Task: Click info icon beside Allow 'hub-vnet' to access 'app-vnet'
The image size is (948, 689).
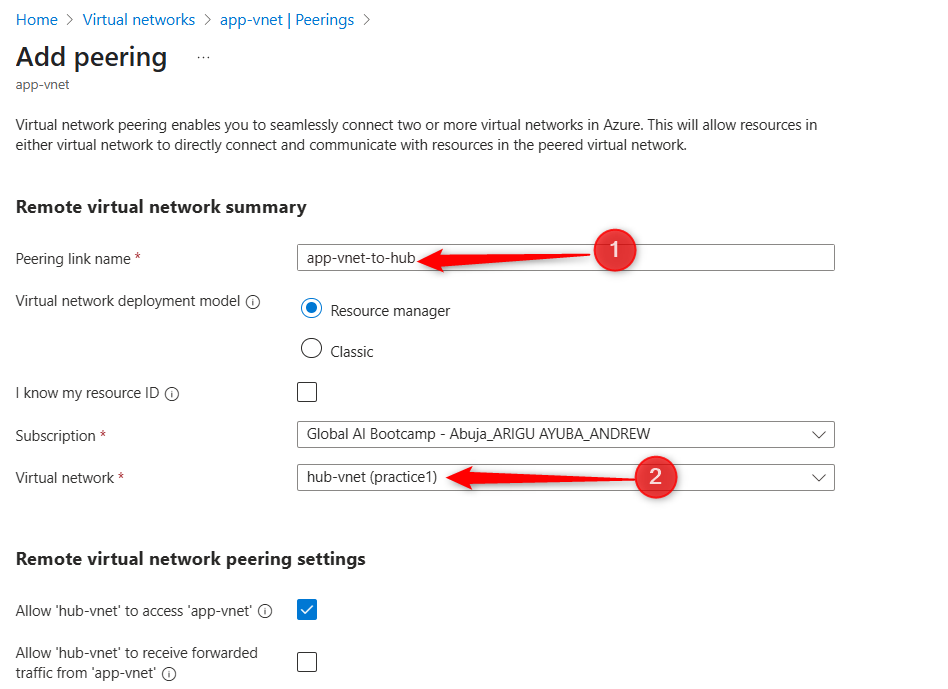Action: click(x=266, y=611)
